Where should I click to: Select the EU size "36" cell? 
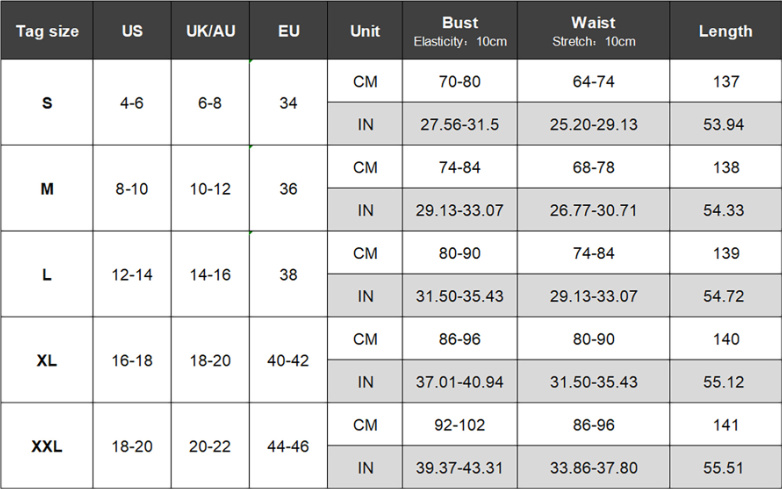click(289, 189)
